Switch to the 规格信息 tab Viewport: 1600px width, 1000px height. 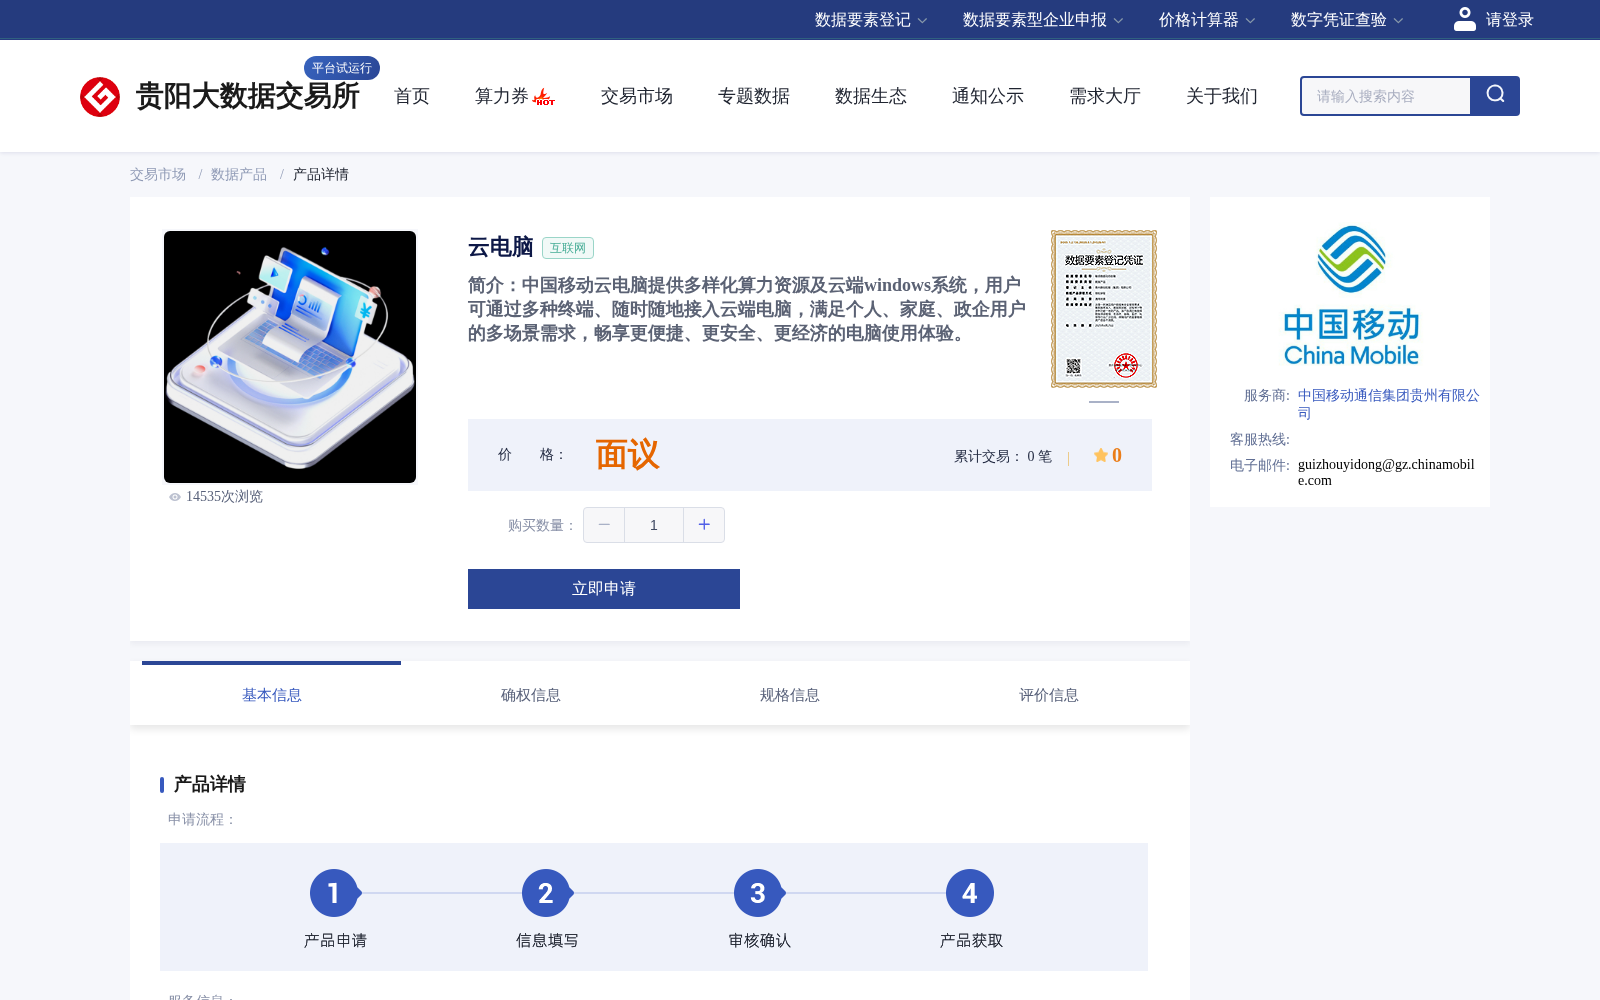point(790,695)
